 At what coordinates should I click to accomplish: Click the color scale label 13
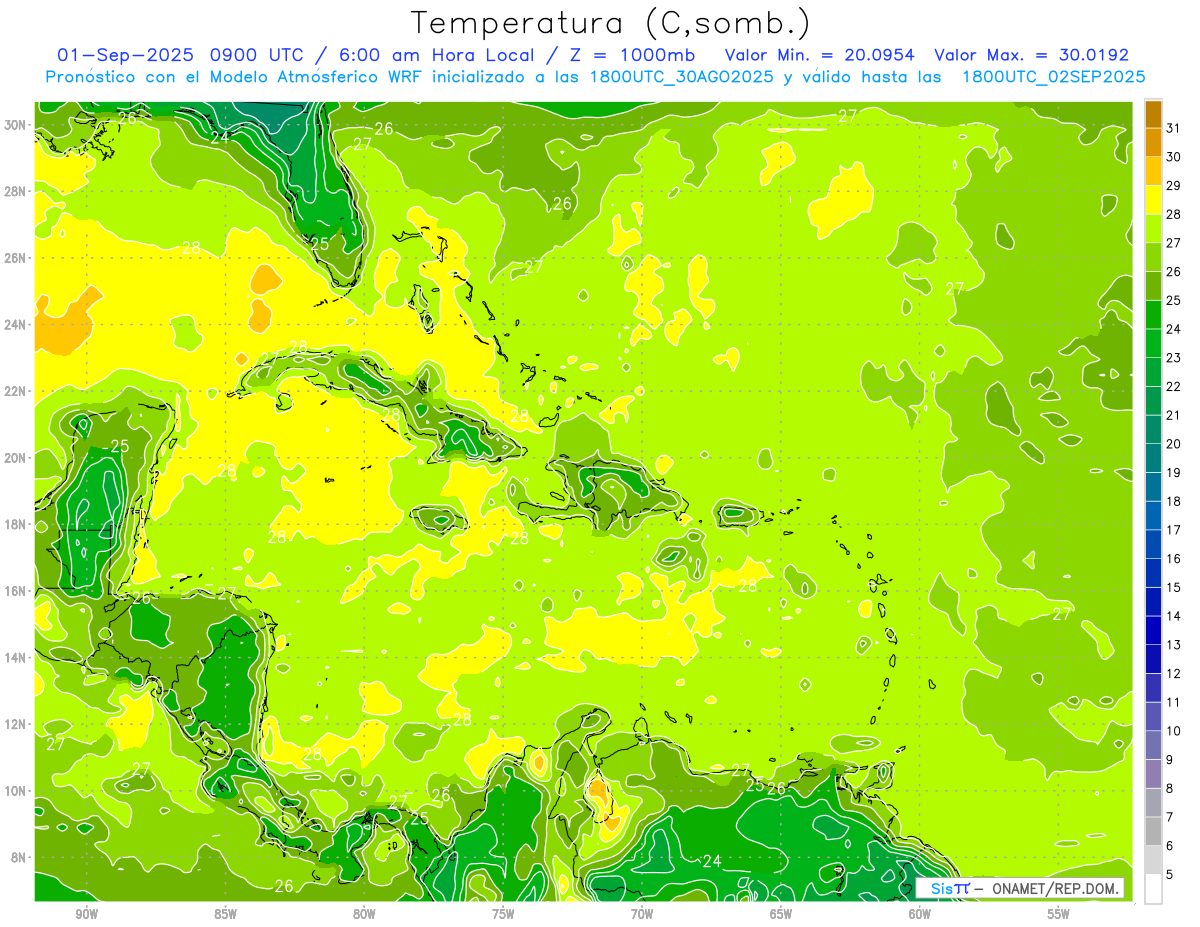coord(1174,645)
